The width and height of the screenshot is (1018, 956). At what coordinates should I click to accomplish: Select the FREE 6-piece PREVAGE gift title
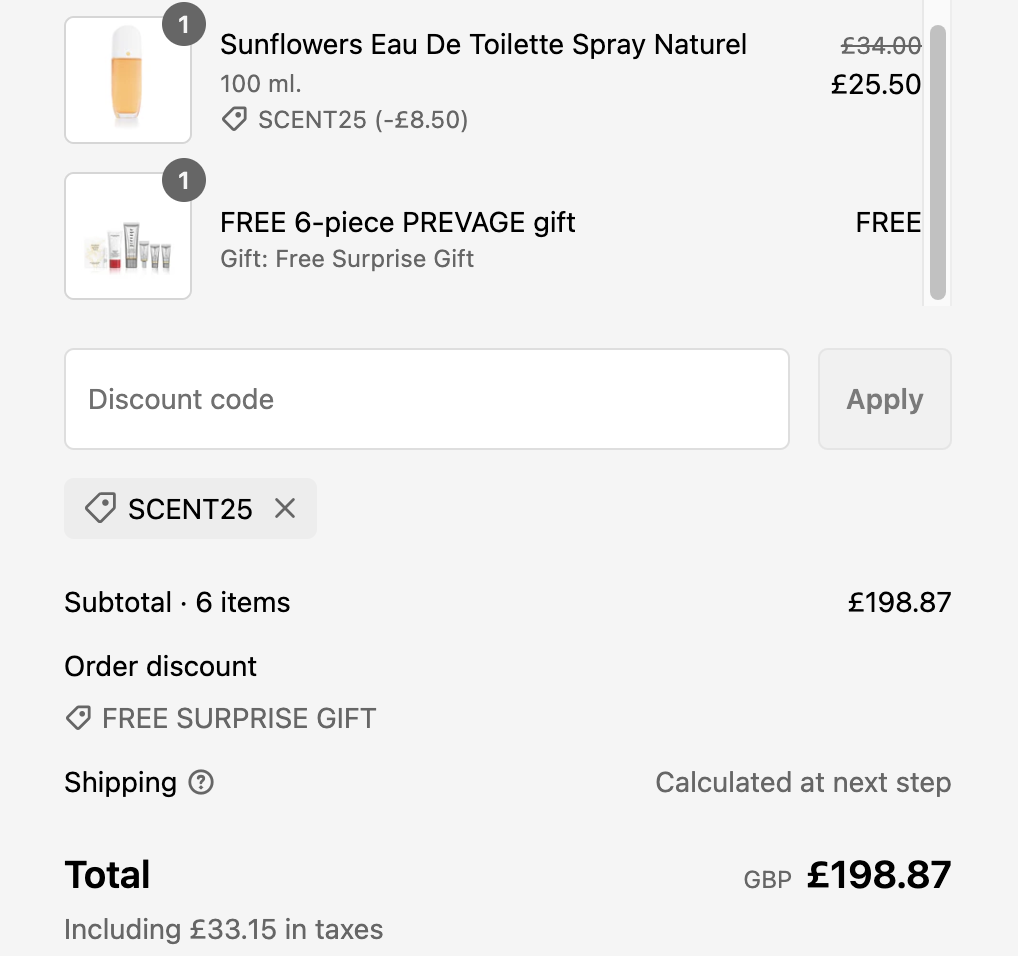point(398,222)
